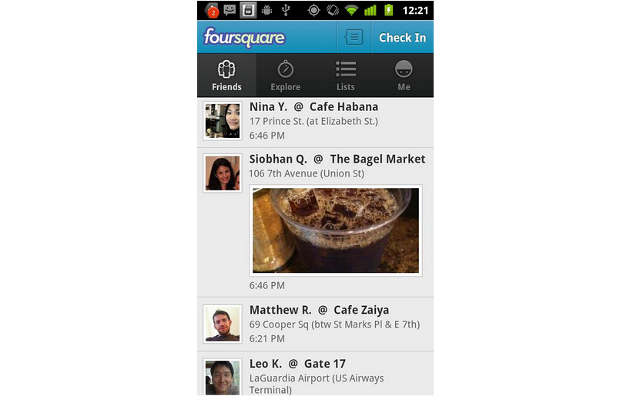Viewport: 620px width, 400px height.
Task: Tap the red notification badge in status bar
Action: (x=212, y=11)
